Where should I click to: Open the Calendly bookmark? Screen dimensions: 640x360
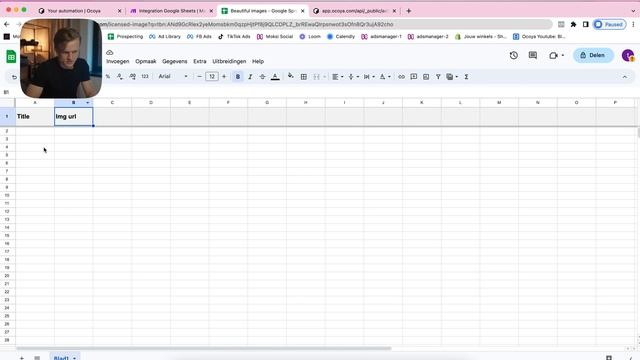pos(341,36)
